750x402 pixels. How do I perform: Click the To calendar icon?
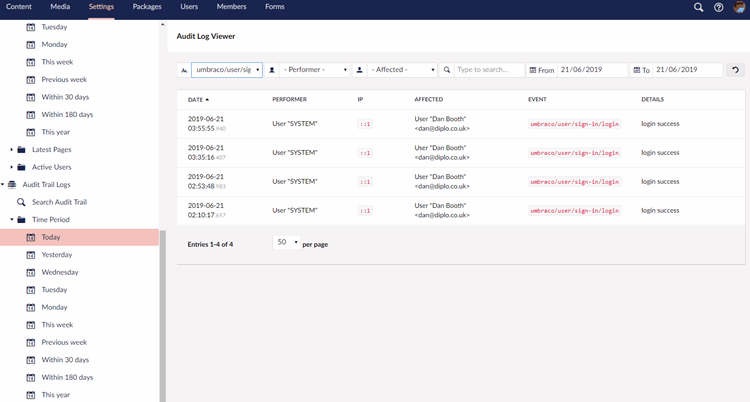click(x=637, y=70)
